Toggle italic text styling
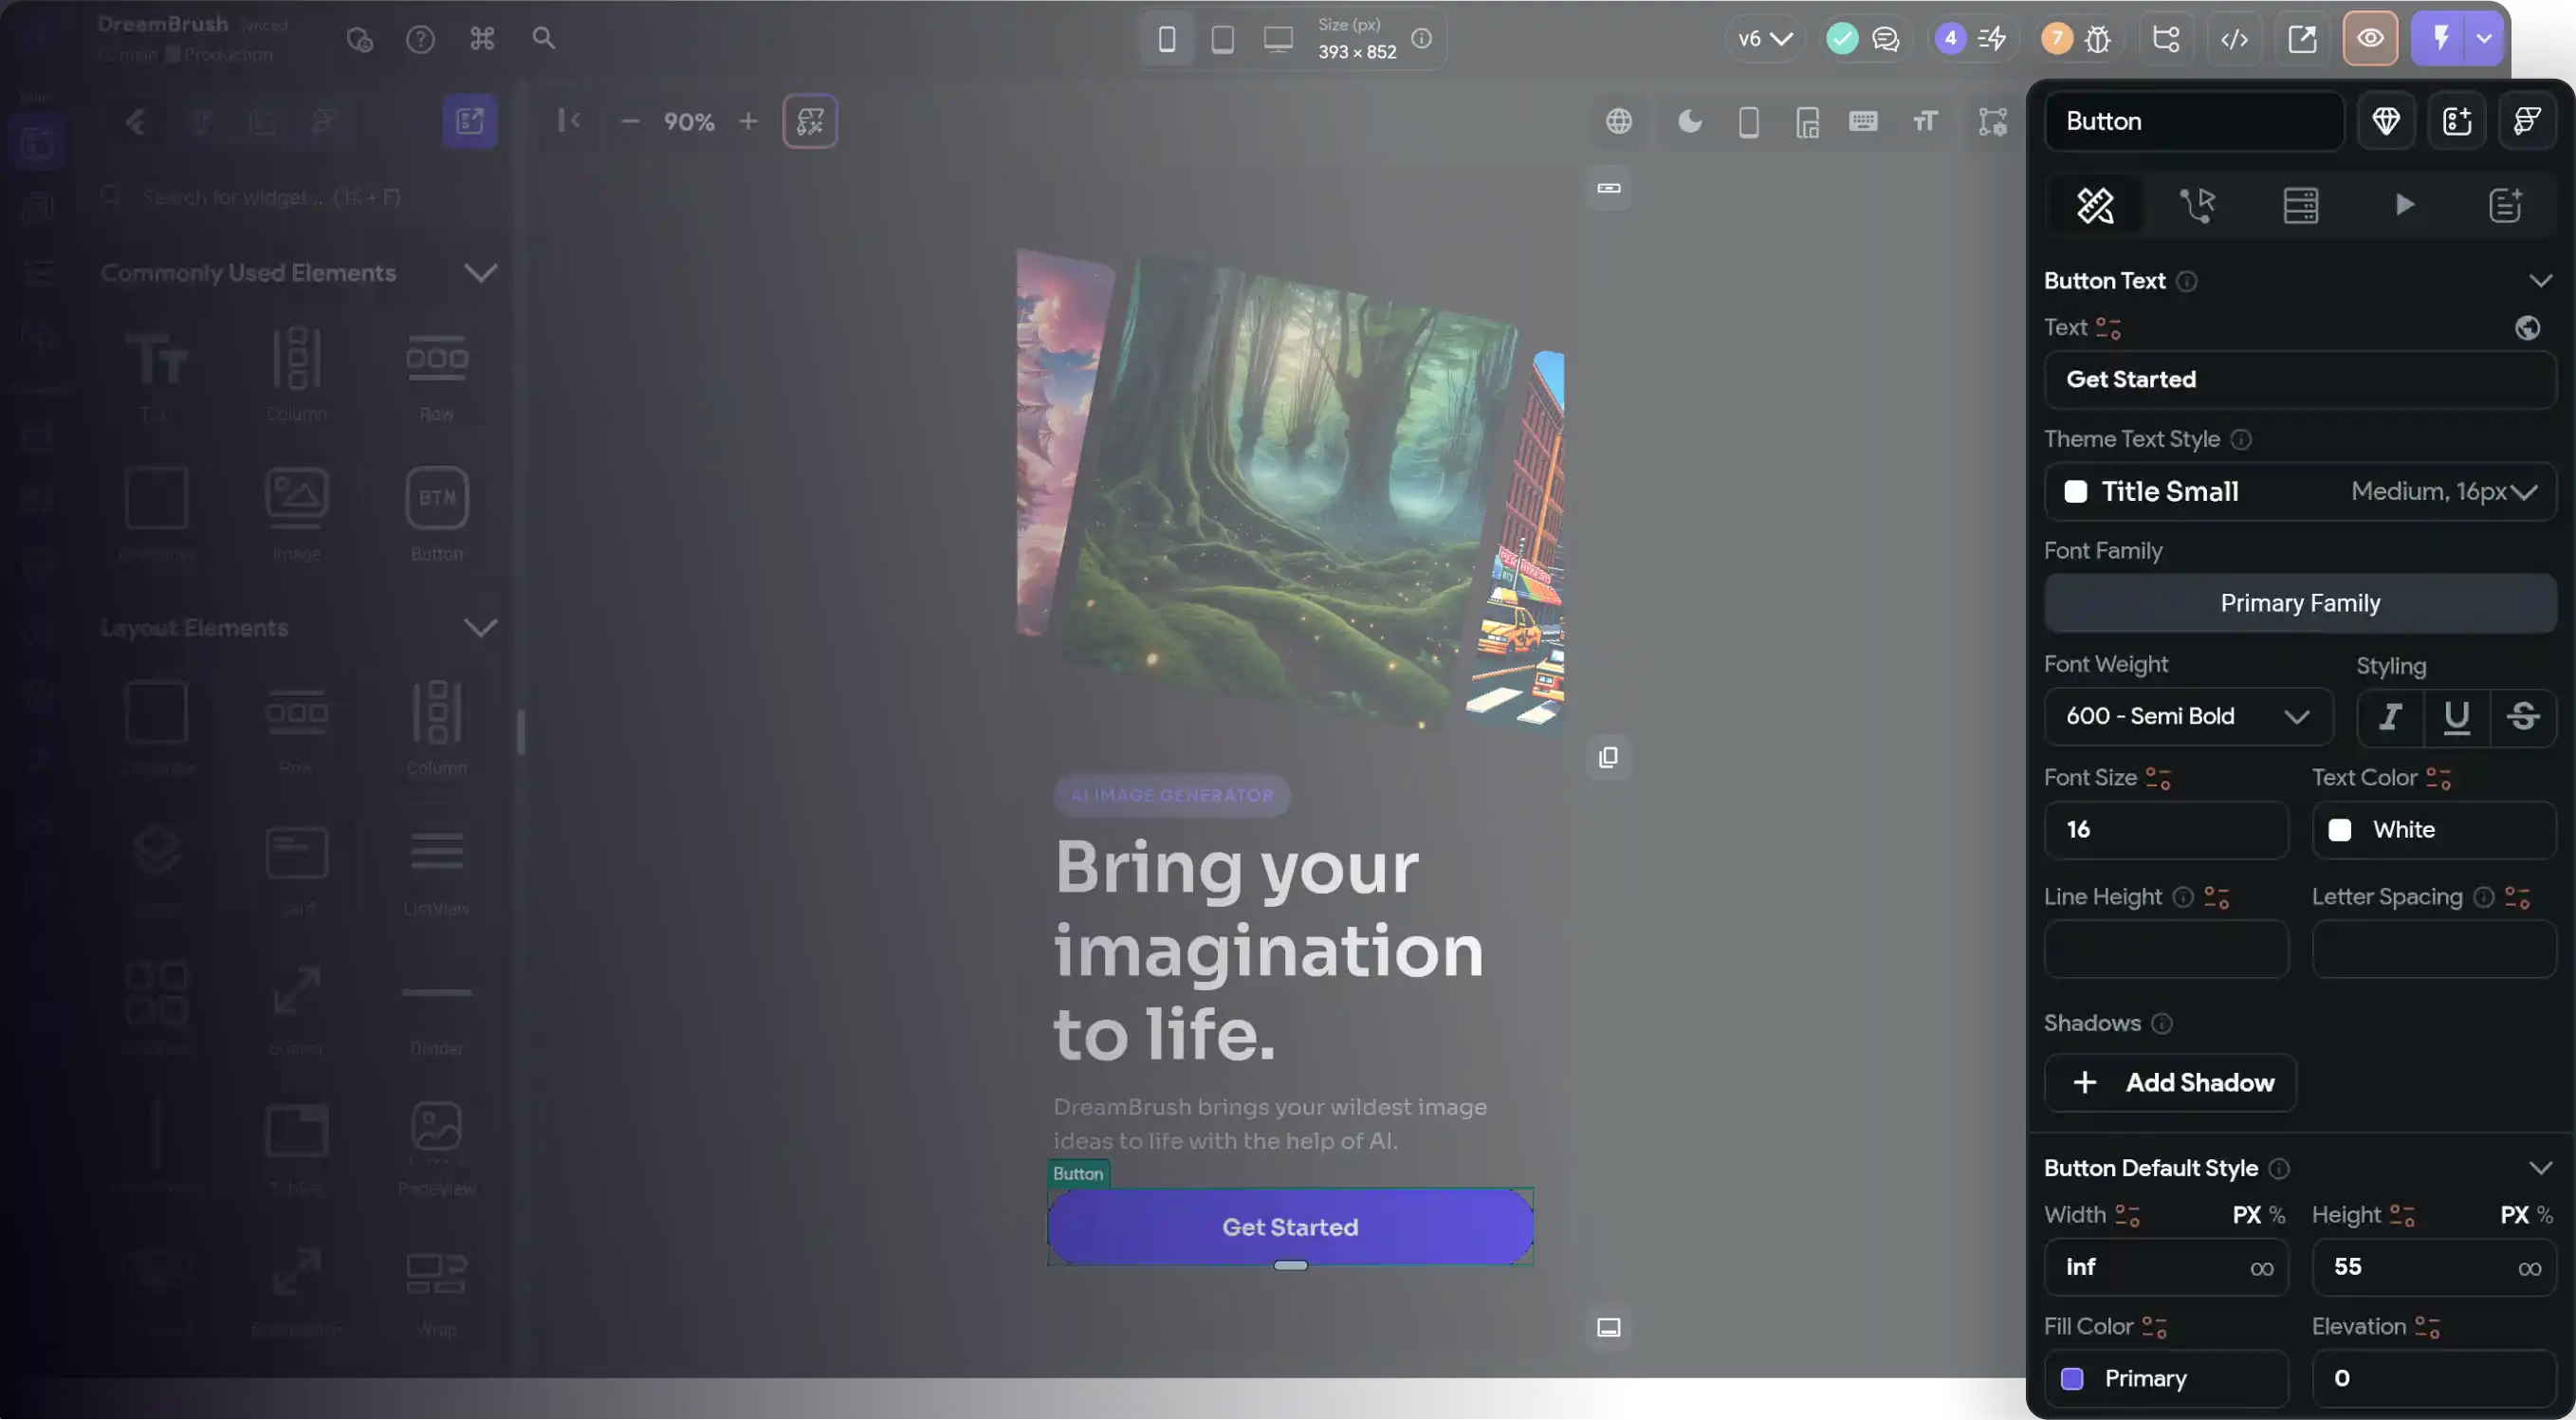 point(2390,716)
